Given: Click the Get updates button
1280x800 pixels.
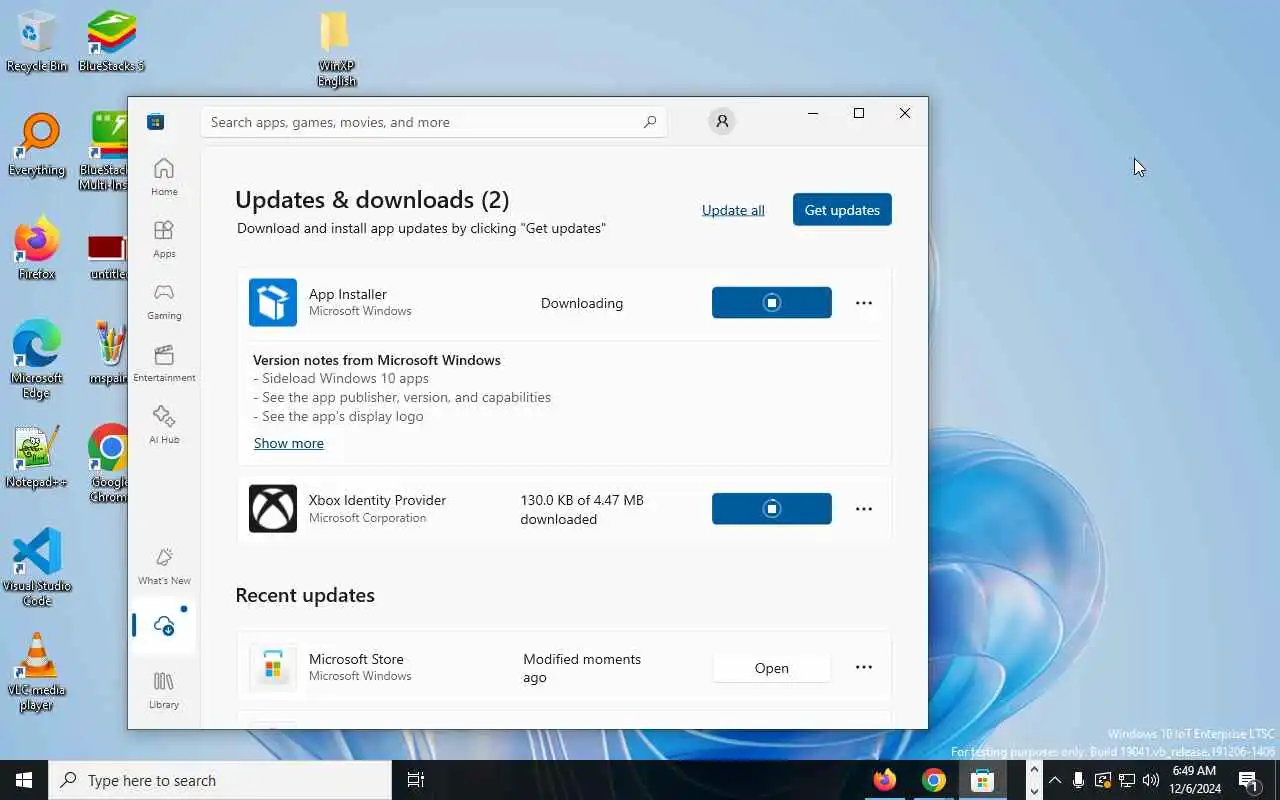Looking at the screenshot, I should click(842, 209).
